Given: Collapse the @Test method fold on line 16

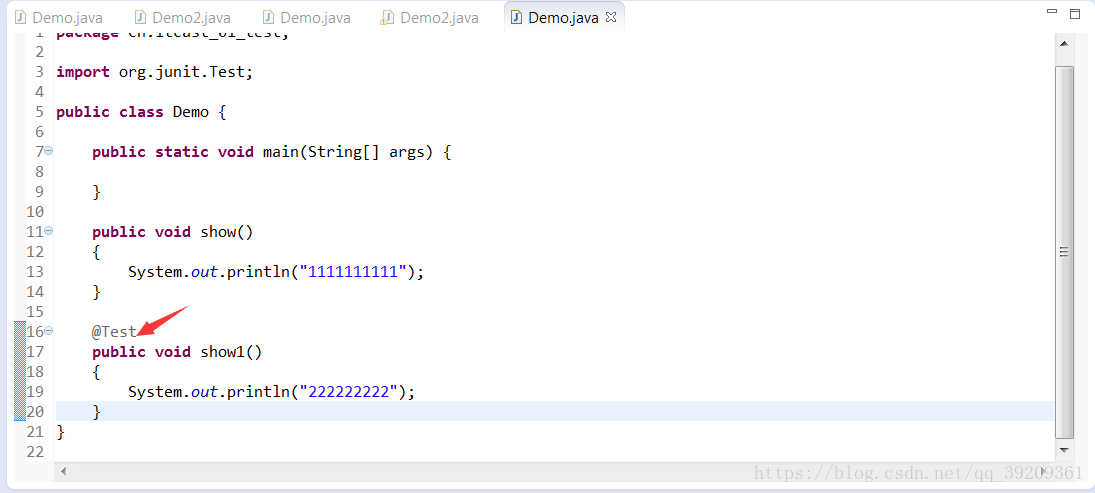Looking at the screenshot, I should pyautogui.click(x=49, y=331).
